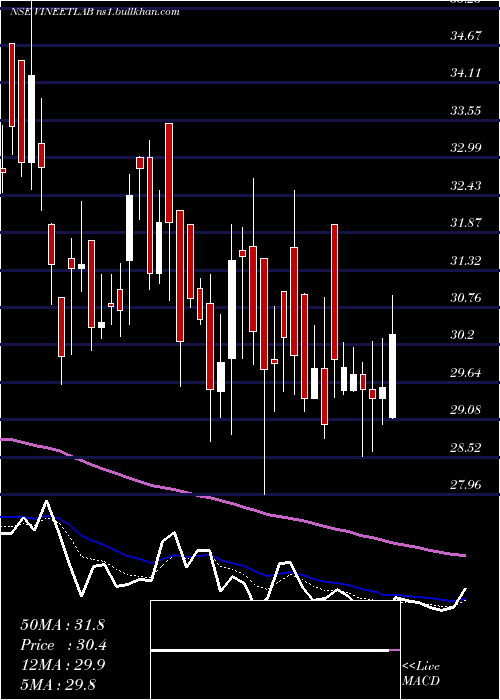Select the 29.64 axis value
Screen dimensions: 500x700
click(466, 372)
